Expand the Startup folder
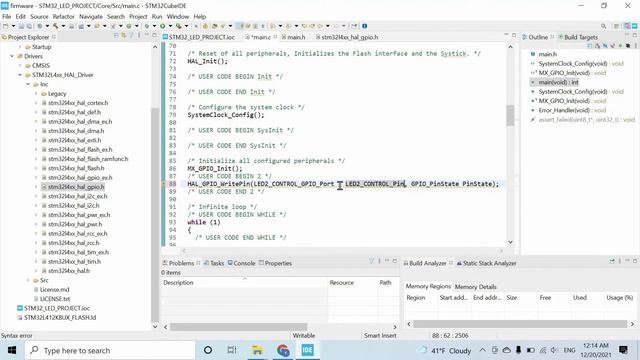Screen dimensions: 640x360 pos(20,47)
